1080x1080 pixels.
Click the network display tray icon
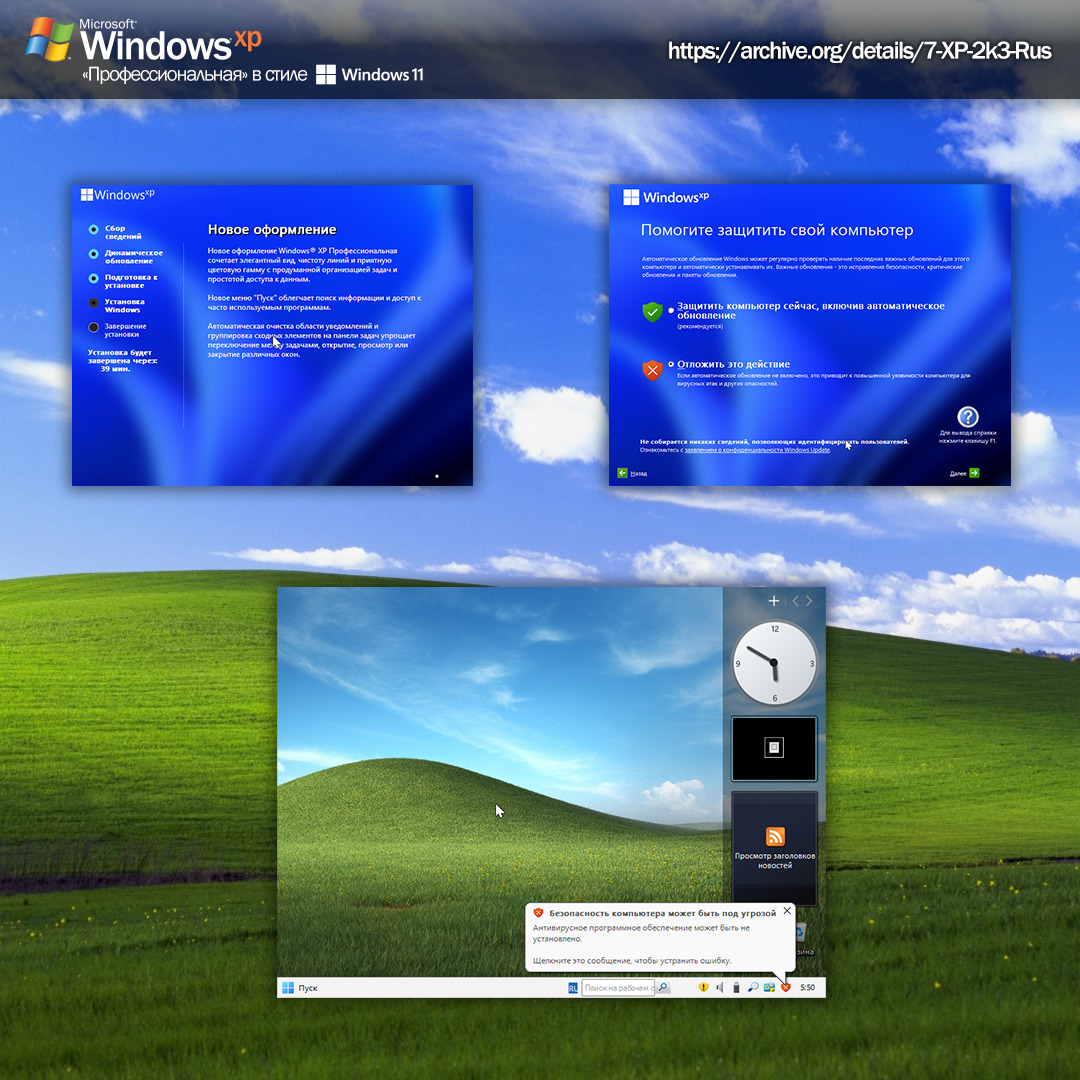[x=769, y=988]
